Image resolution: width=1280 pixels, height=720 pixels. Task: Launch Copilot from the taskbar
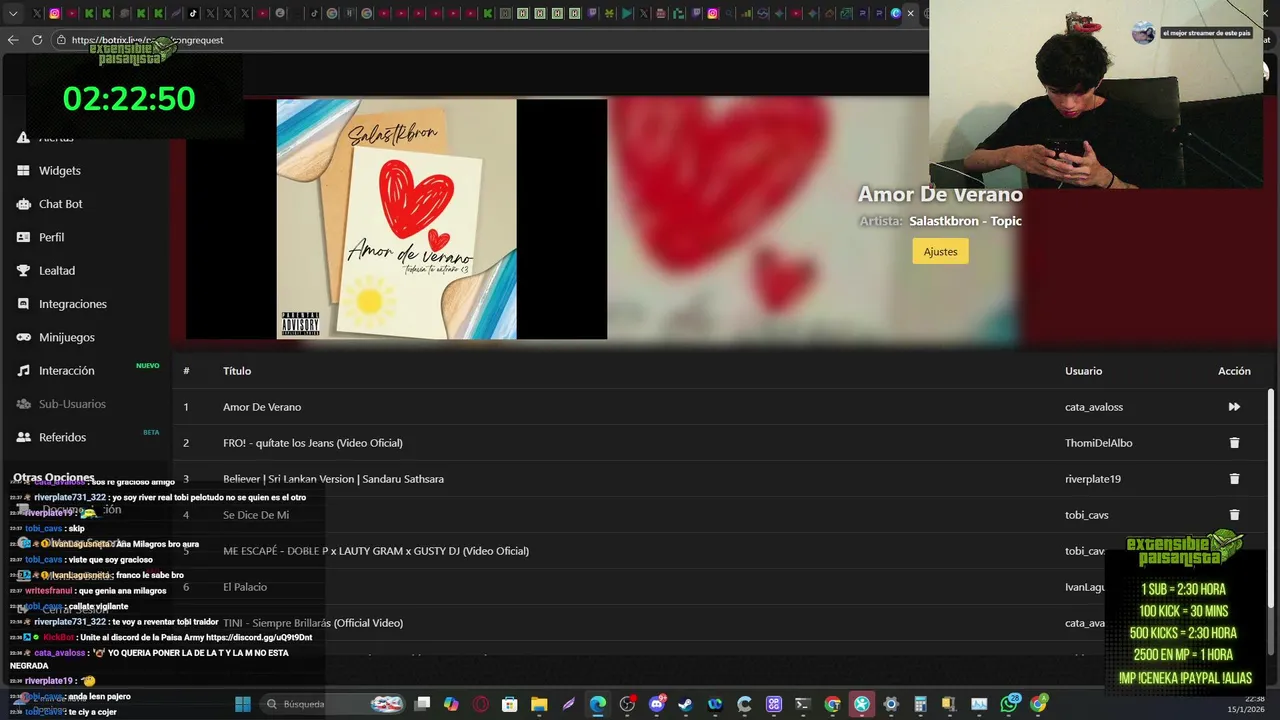450,704
